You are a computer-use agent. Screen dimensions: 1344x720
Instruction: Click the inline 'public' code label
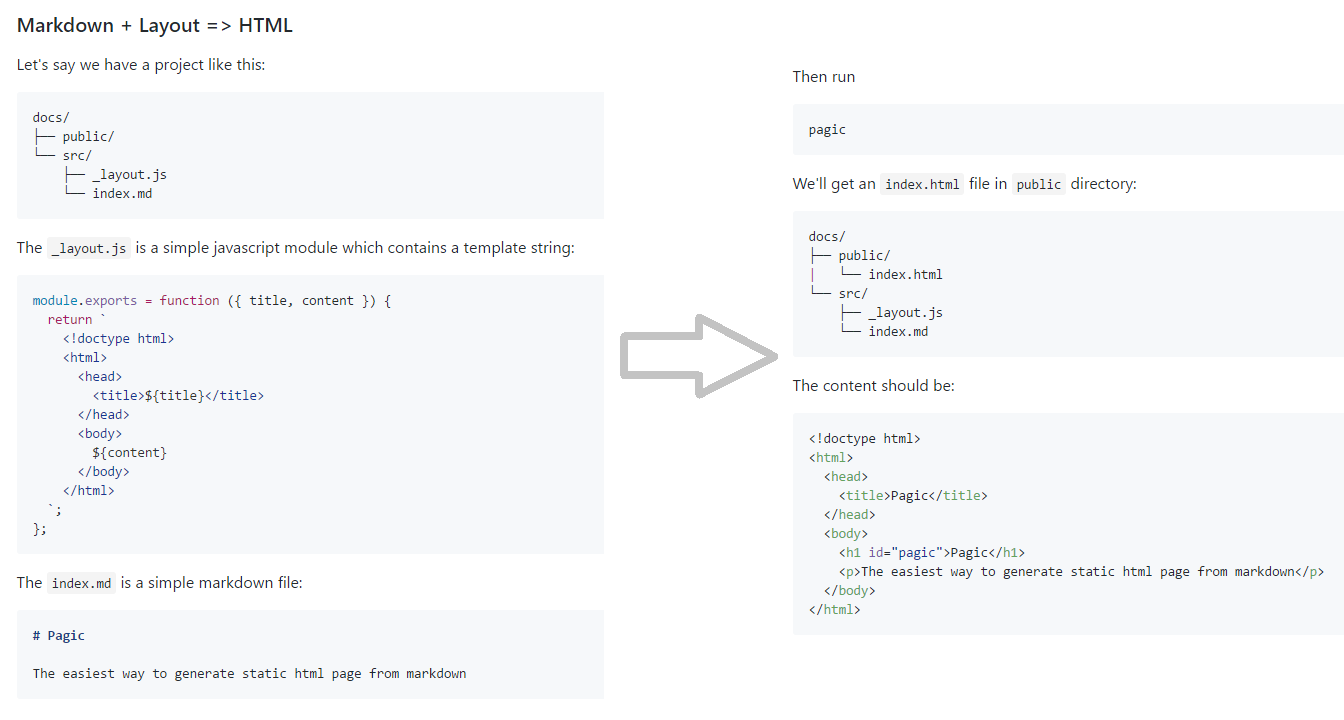pos(1038,185)
